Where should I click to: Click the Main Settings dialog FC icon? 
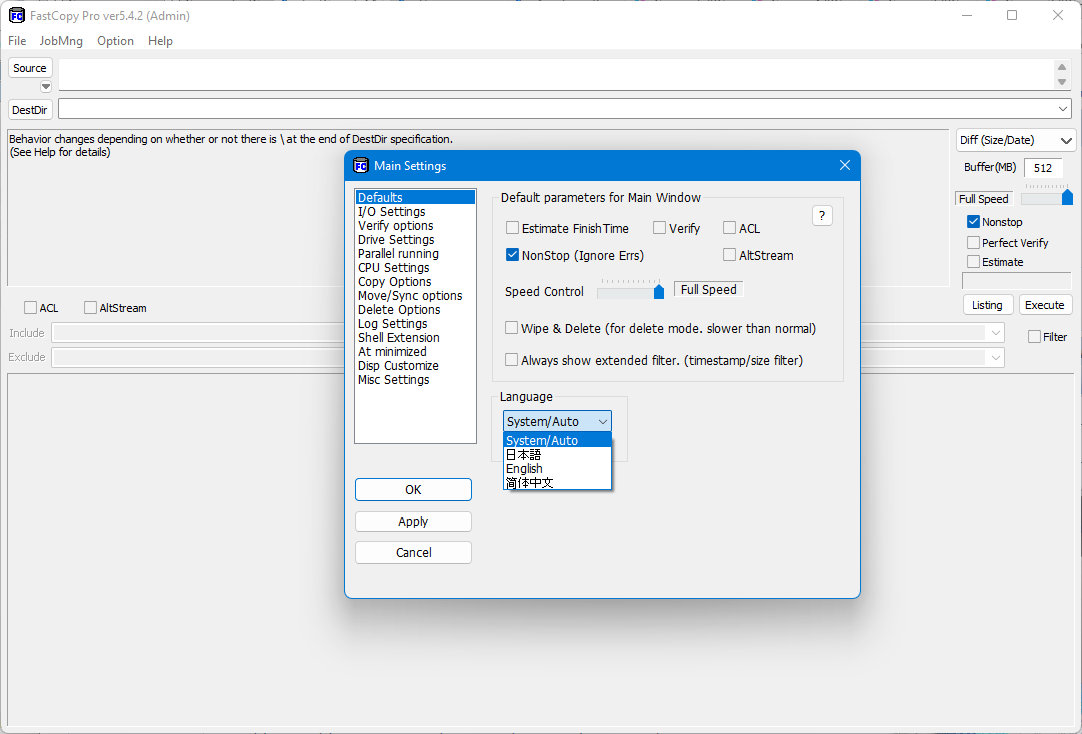(x=361, y=166)
